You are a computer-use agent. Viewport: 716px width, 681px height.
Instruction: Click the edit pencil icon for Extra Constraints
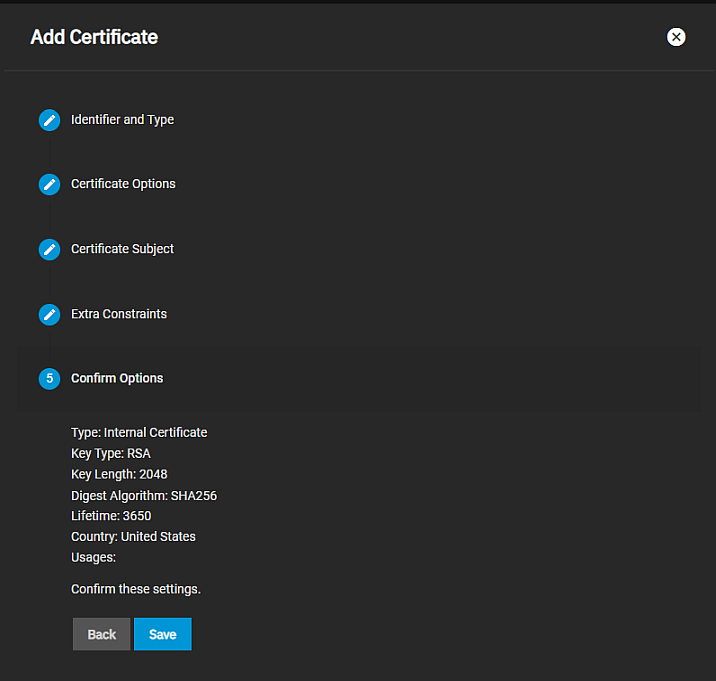pyautogui.click(x=49, y=315)
